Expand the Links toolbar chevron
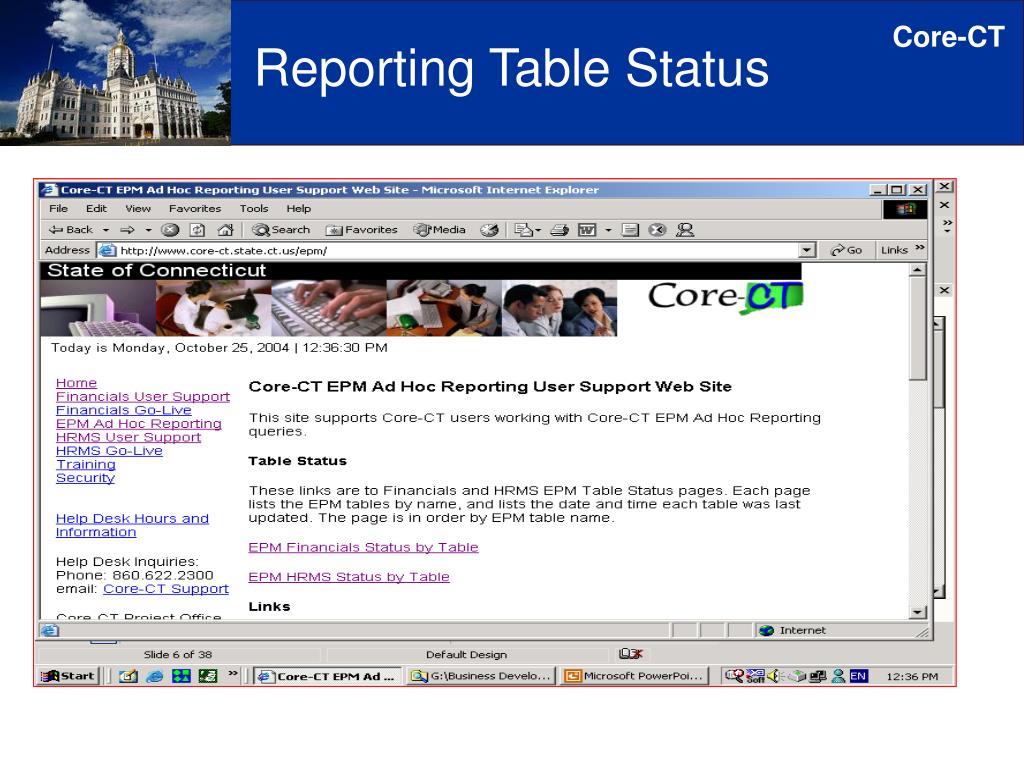The height and width of the screenshot is (768, 1024). click(920, 248)
